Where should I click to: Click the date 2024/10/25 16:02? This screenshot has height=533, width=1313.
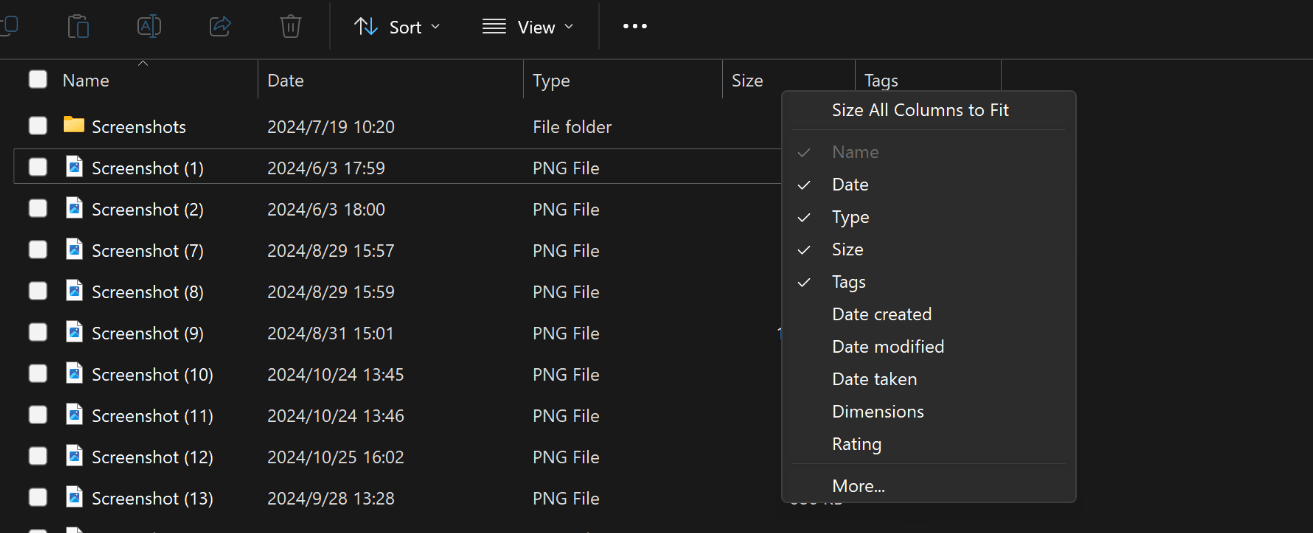click(336, 457)
